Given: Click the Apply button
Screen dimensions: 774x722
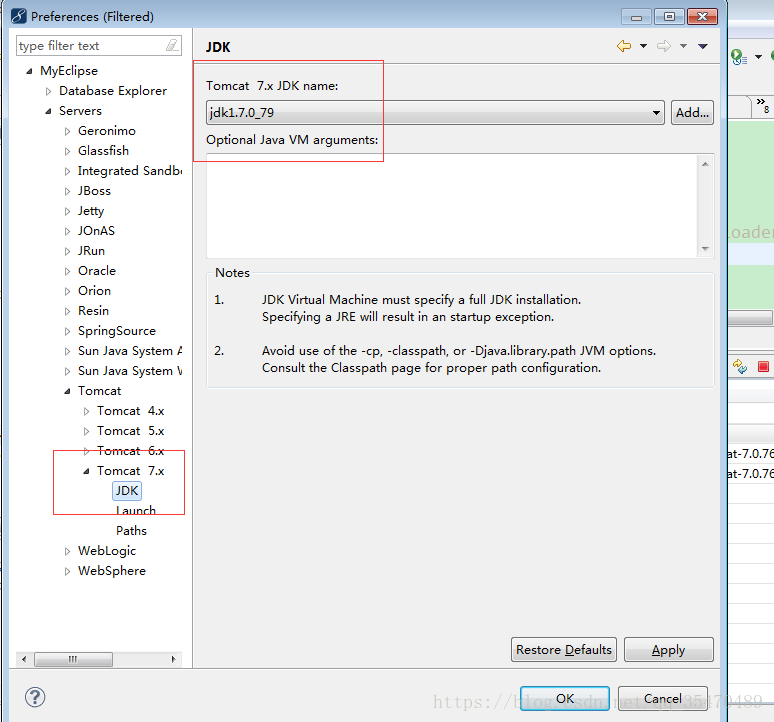Looking at the screenshot, I should tap(668, 649).
